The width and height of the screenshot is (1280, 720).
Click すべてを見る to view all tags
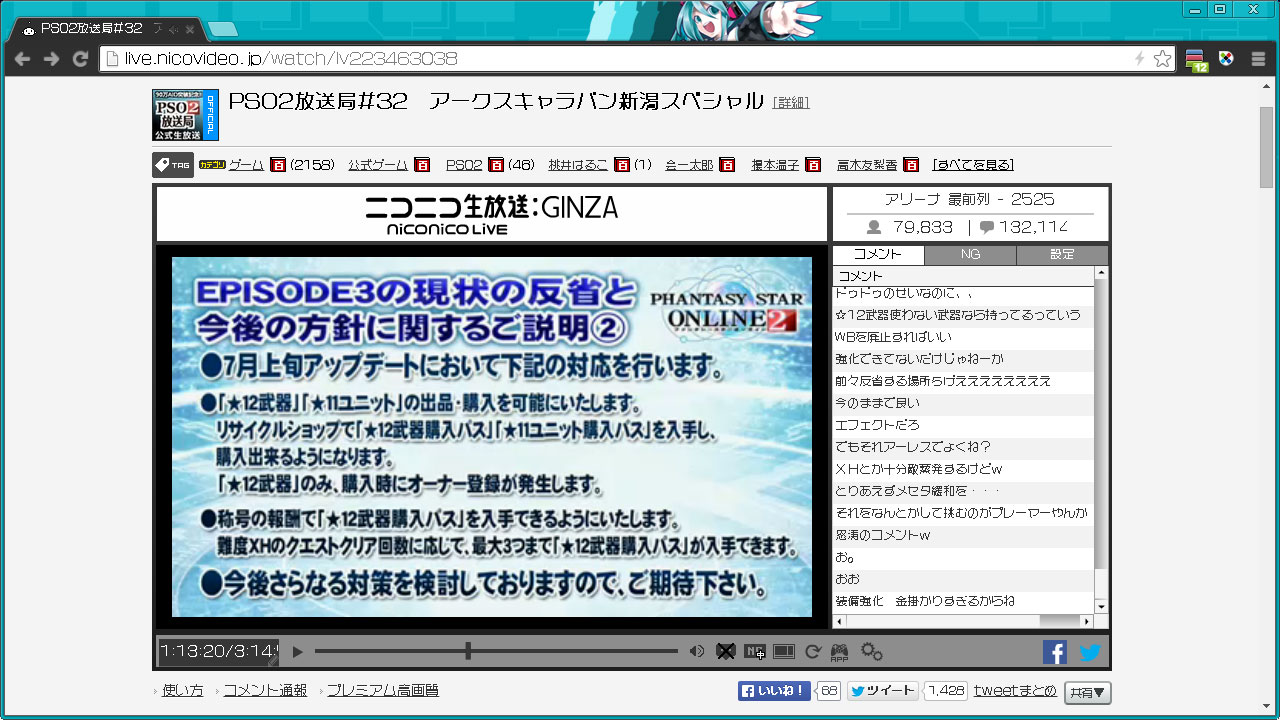[973, 165]
